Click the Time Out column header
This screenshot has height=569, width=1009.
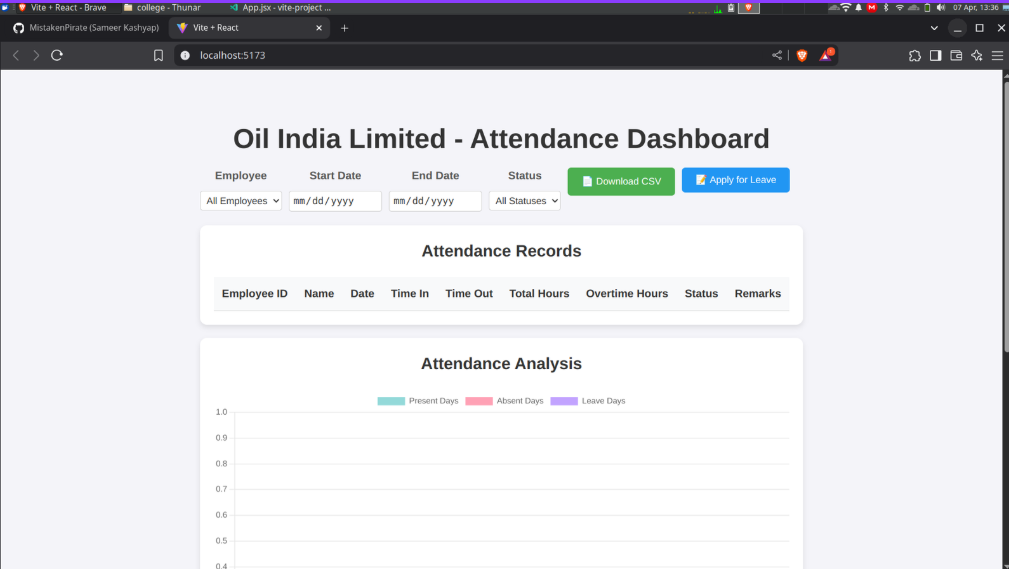pyautogui.click(x=469, y=294)
